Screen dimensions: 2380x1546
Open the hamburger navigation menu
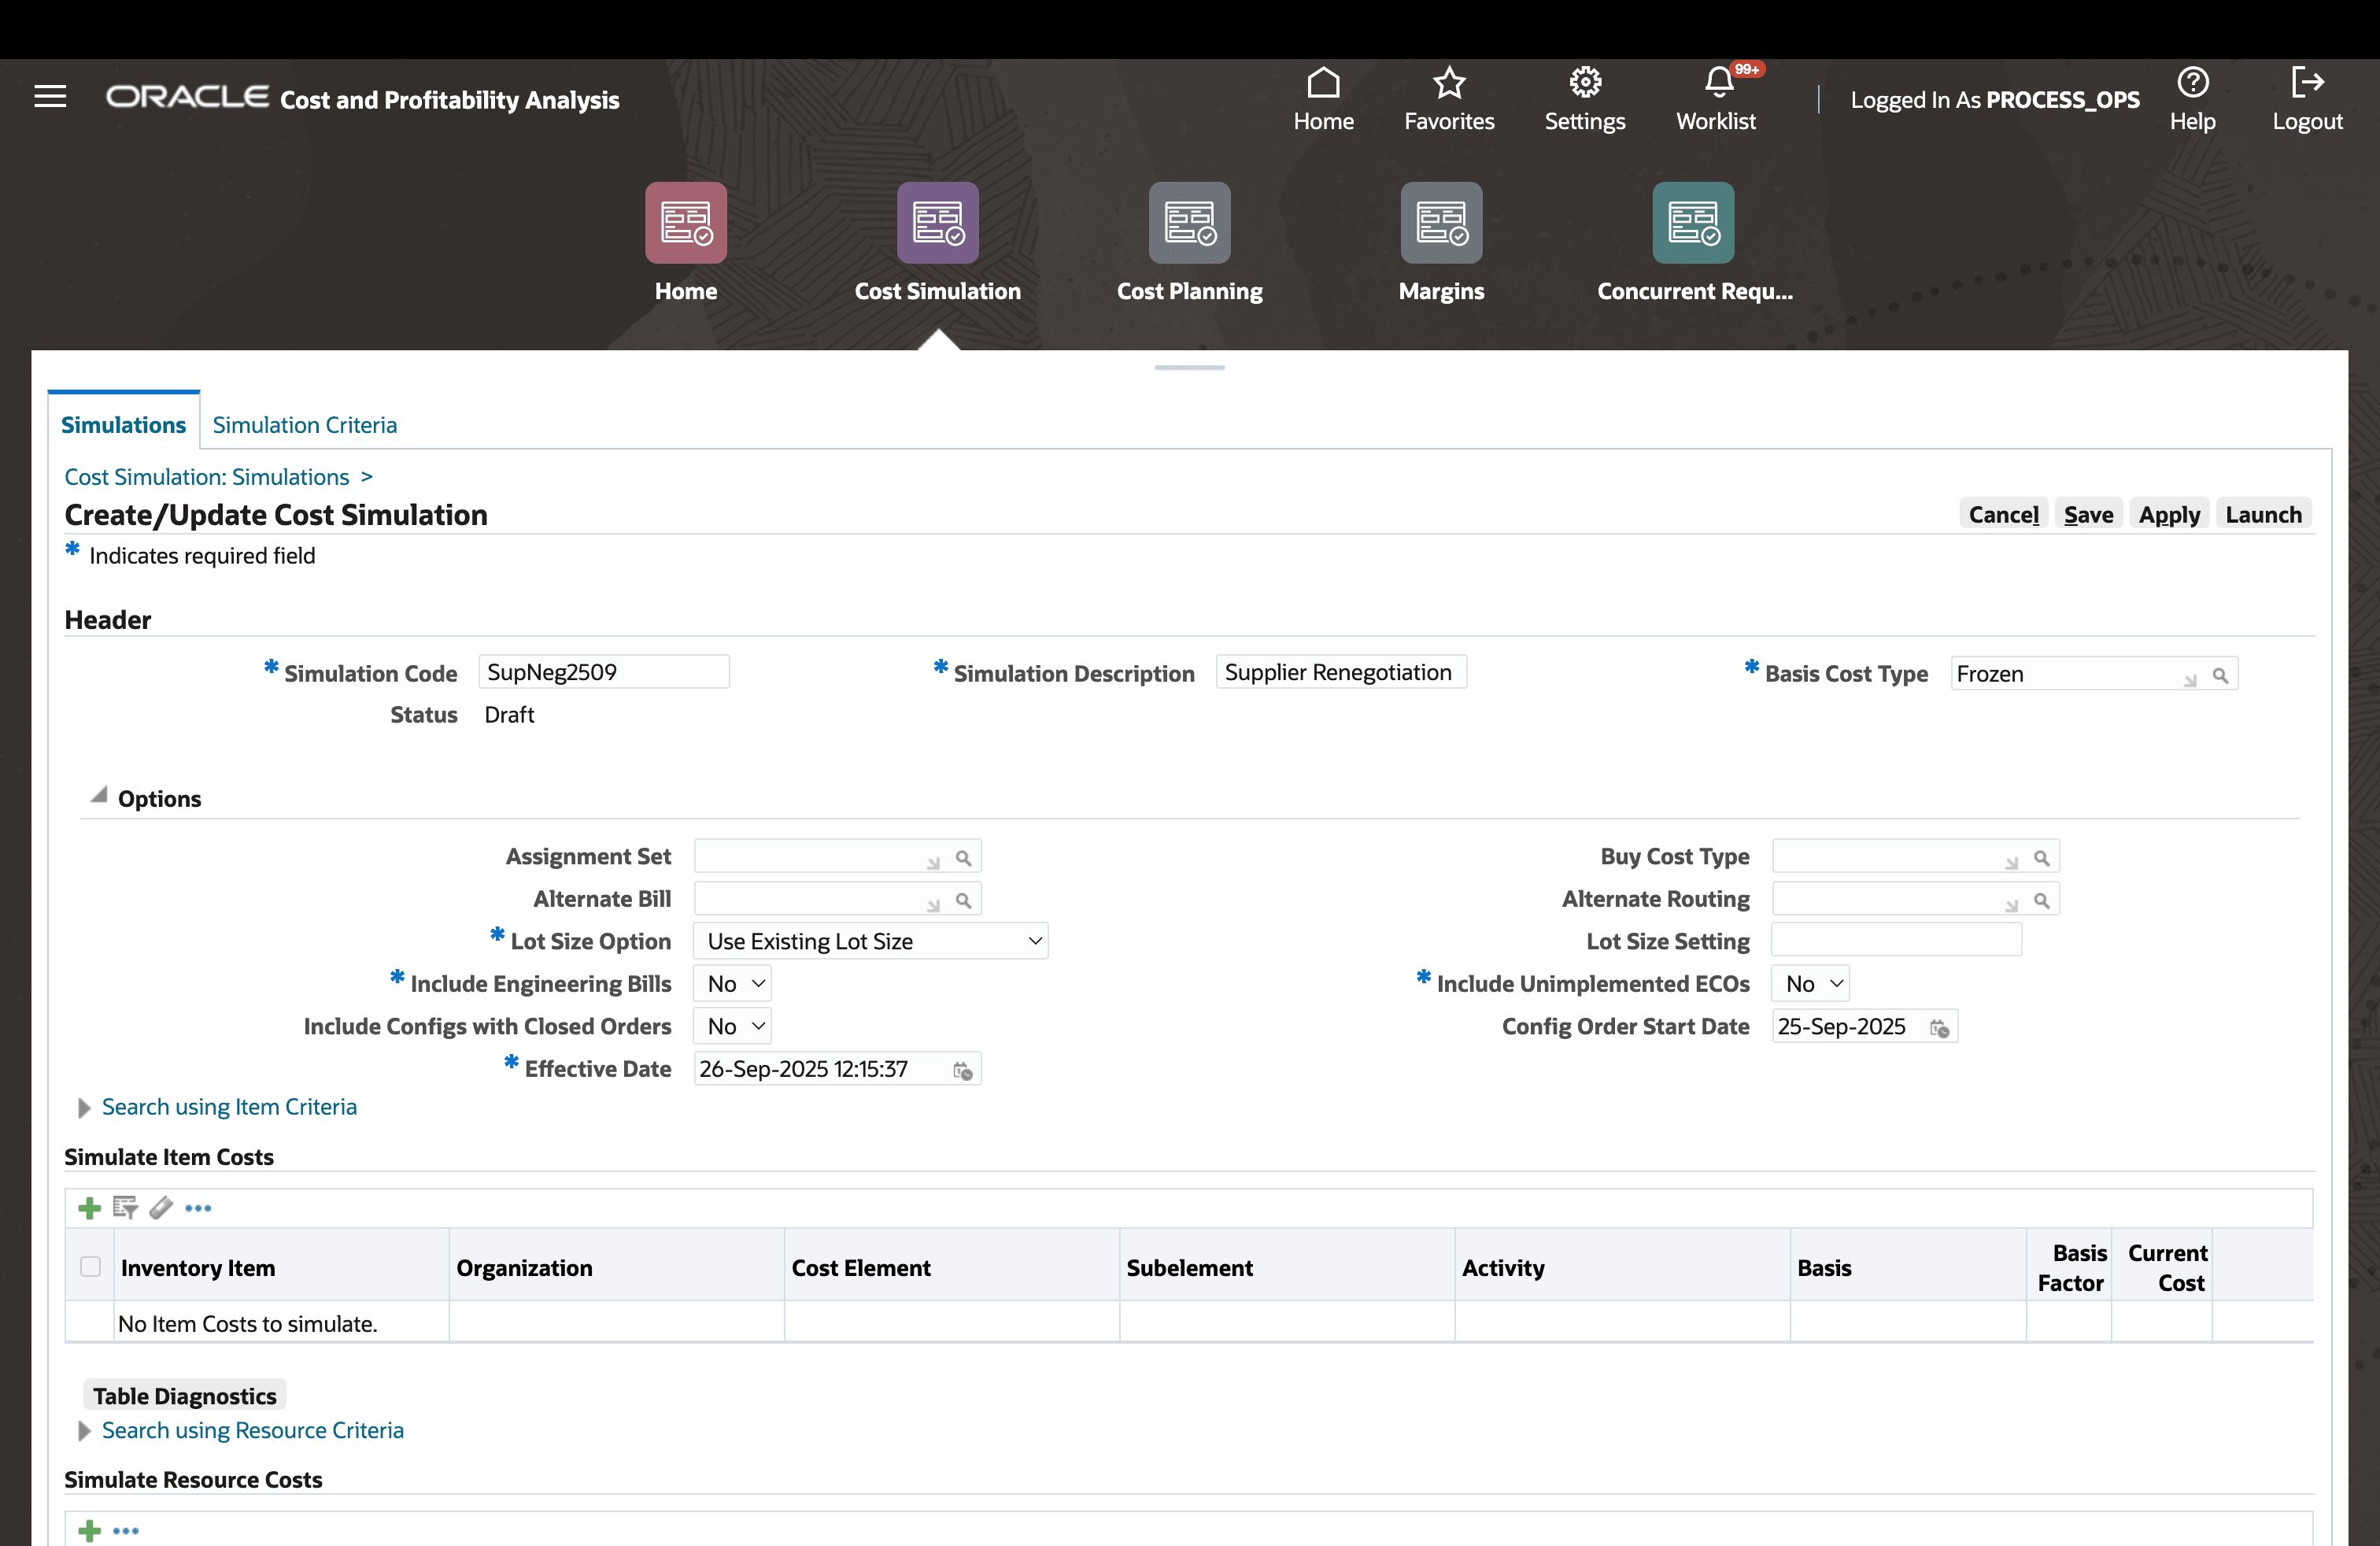pos(50,97)
